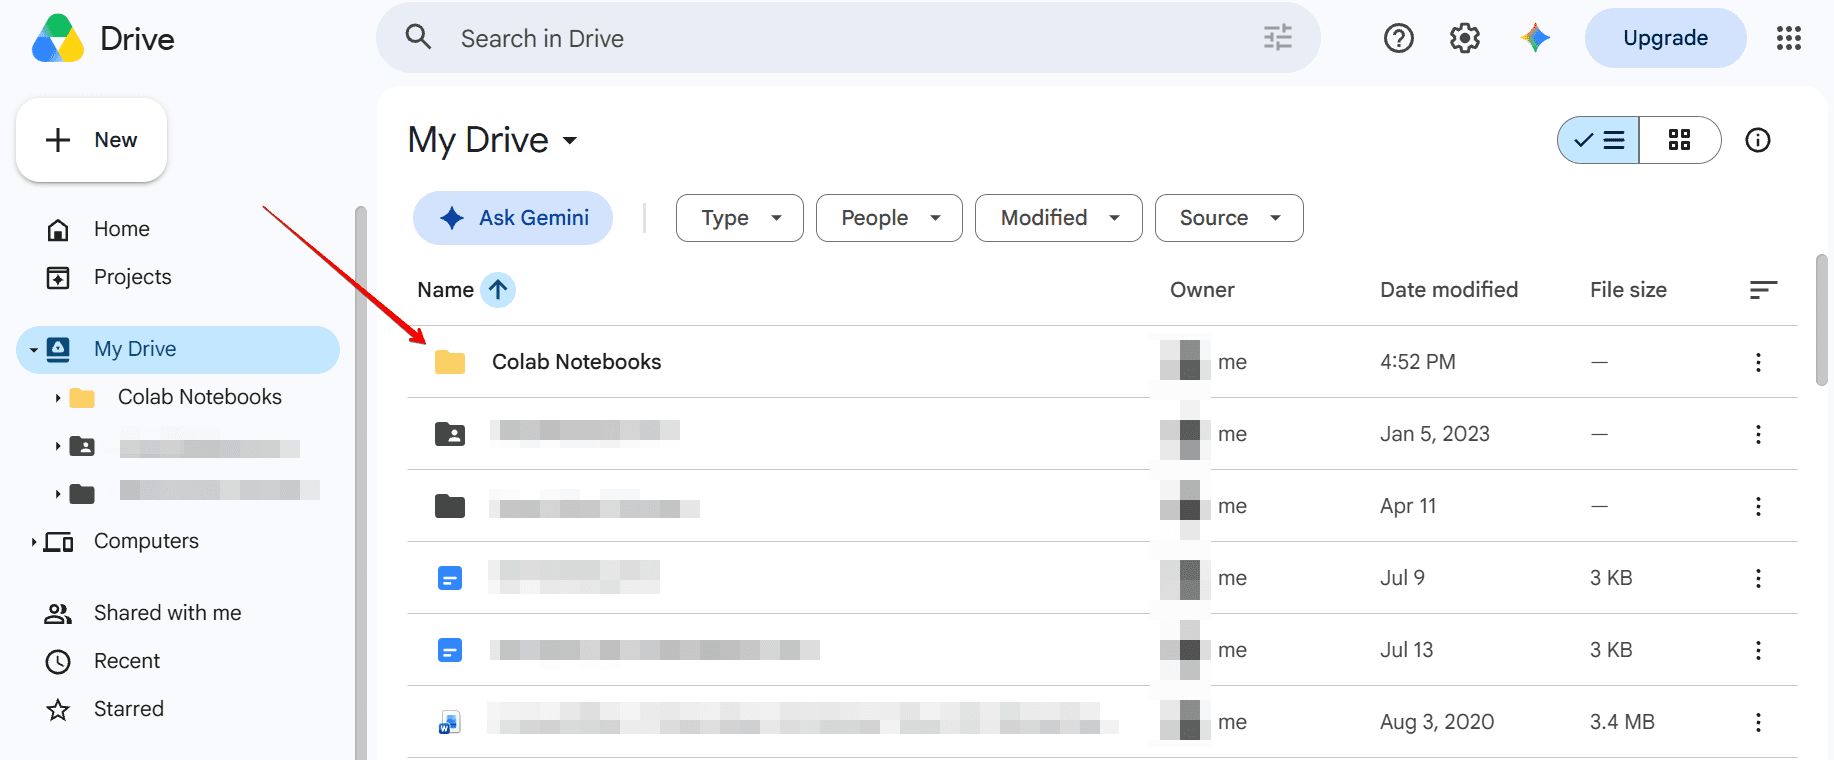Click the Upgrade button
The height and width of the screenshot is (760, 1834).
point(1666,38)
